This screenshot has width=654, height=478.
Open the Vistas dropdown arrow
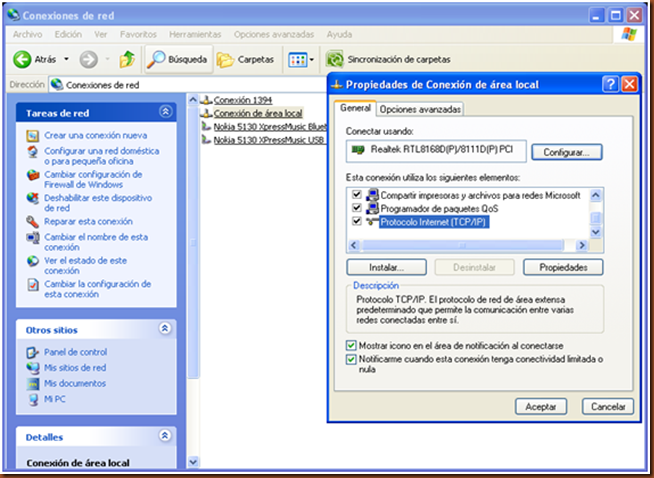312,60
